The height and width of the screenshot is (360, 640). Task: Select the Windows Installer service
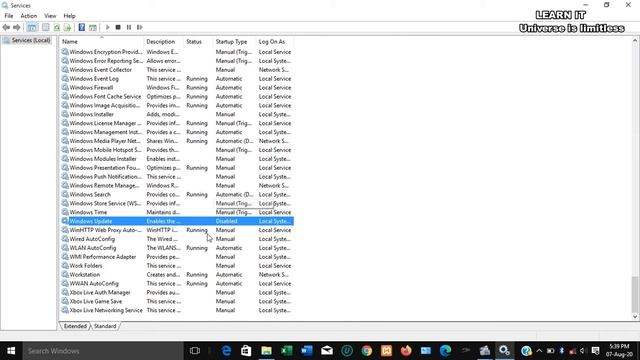[x=177, y=114]
